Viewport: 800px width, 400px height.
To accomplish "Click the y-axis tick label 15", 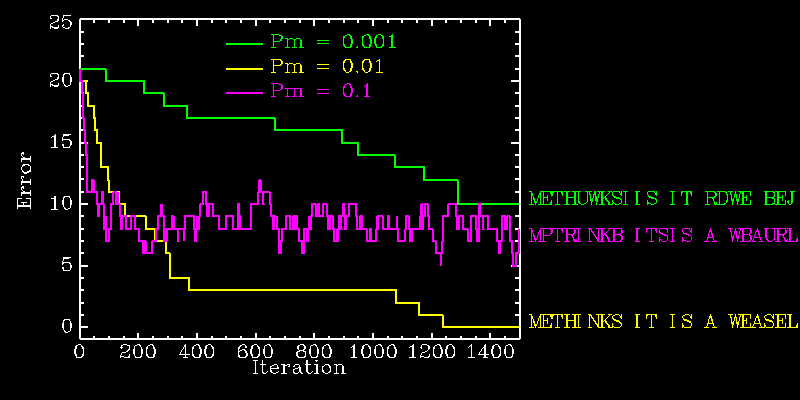I will [61, 142].
